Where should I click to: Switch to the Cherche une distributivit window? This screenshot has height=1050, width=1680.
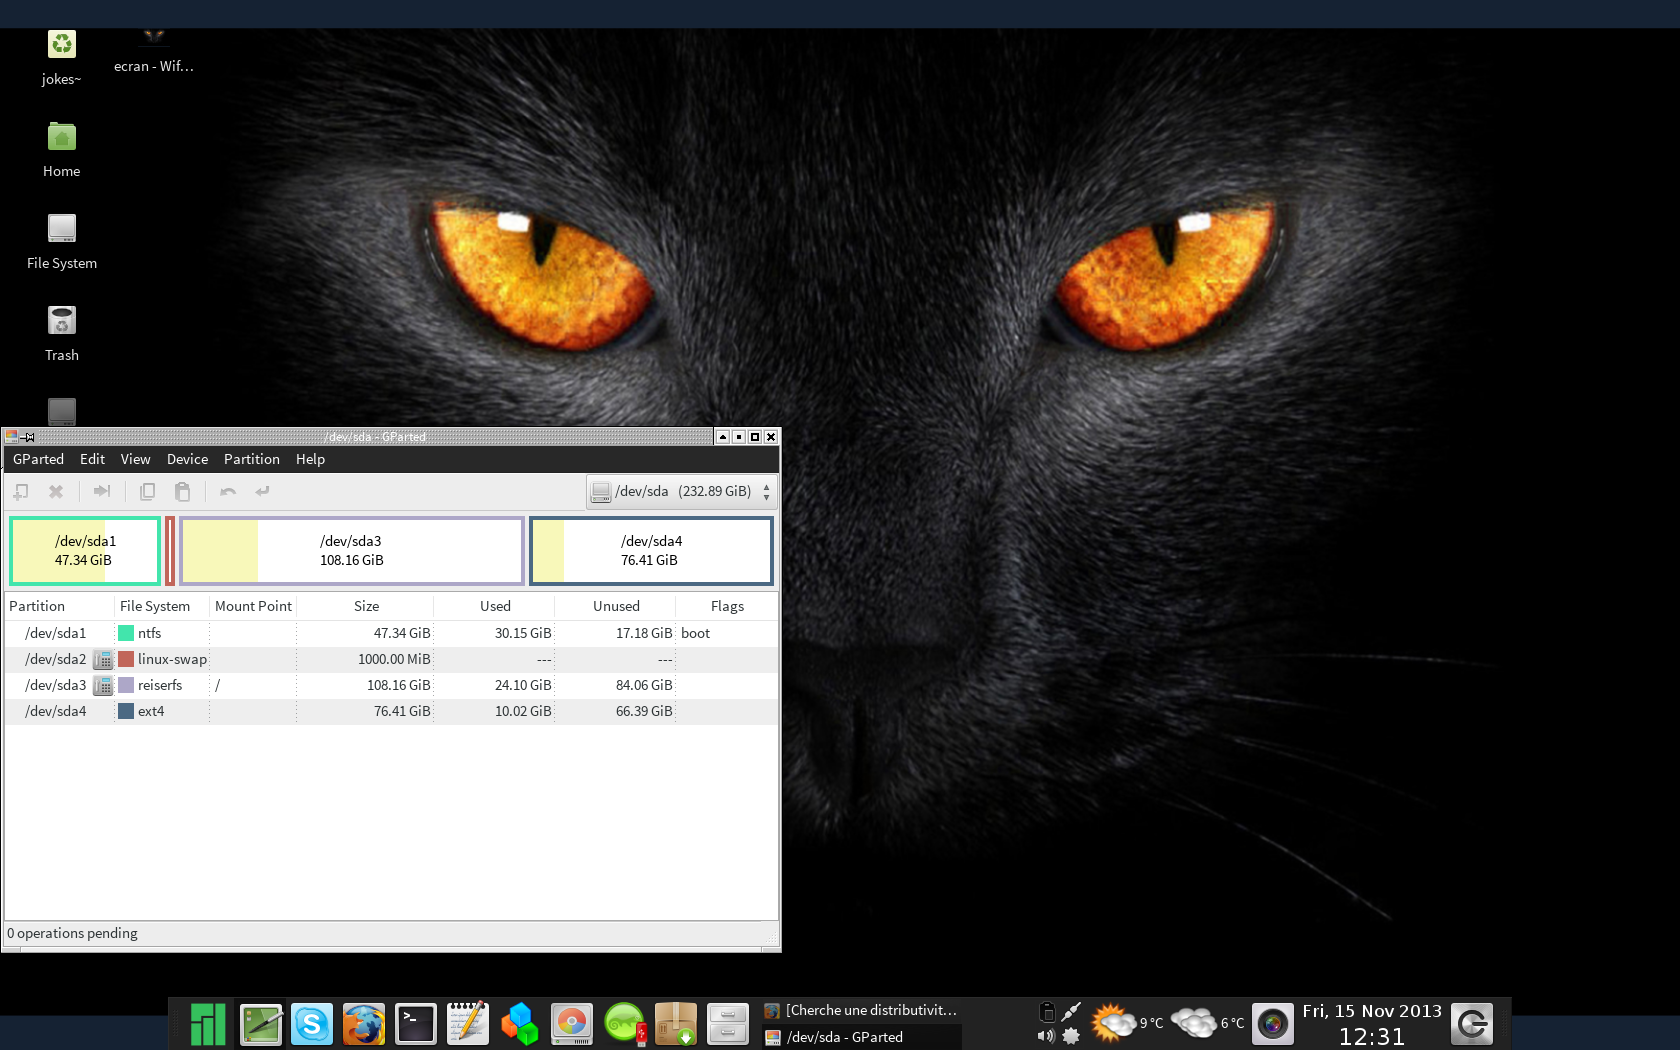point(862,1010)
